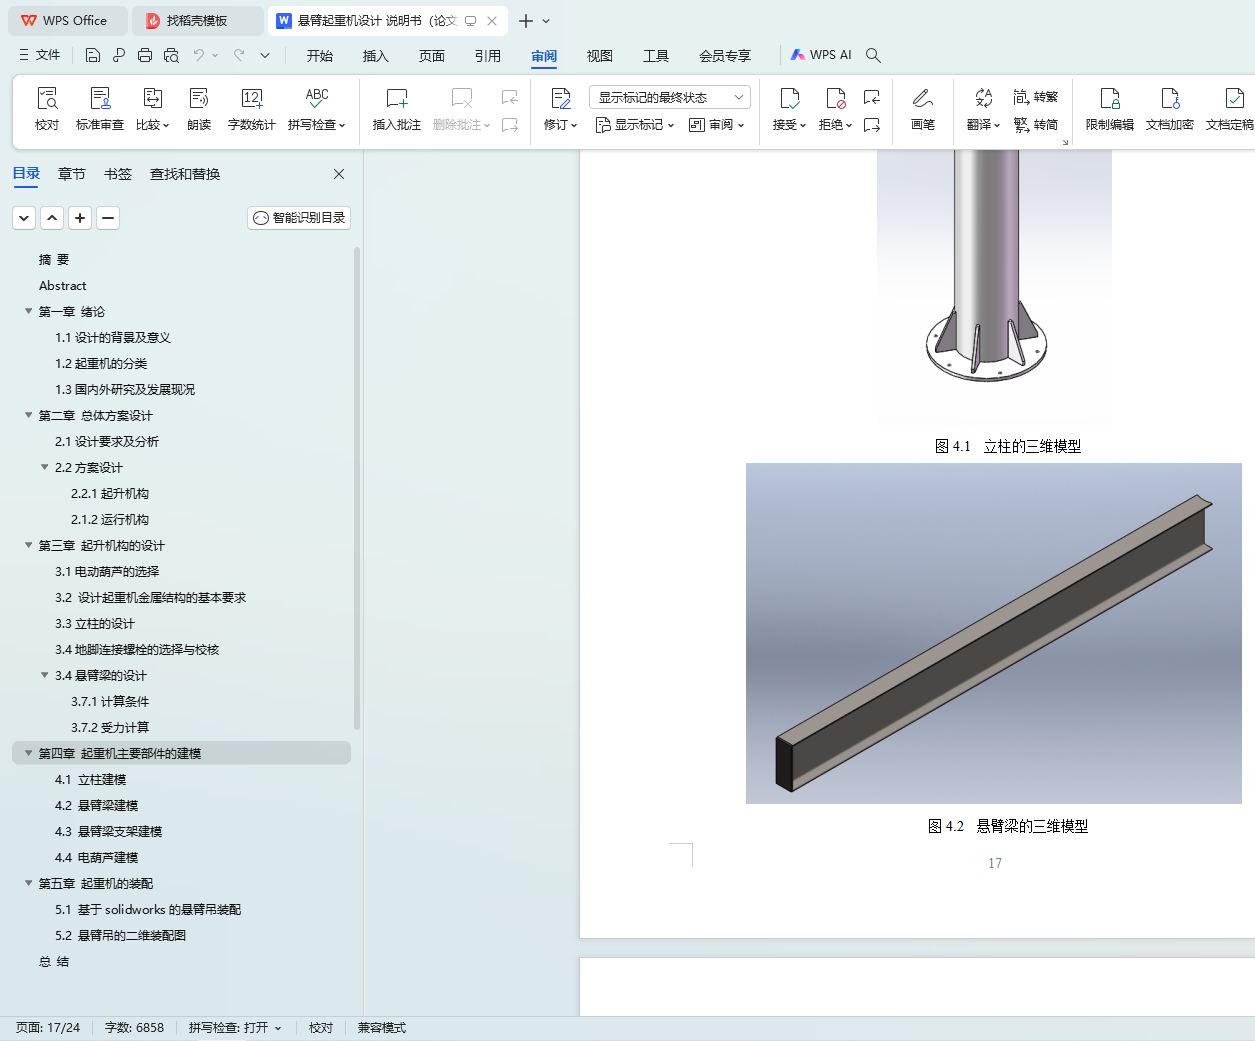Convert text with 转简 button
The width and height of the screenshot is (1255, 1041).
(x=1036, y=125)
